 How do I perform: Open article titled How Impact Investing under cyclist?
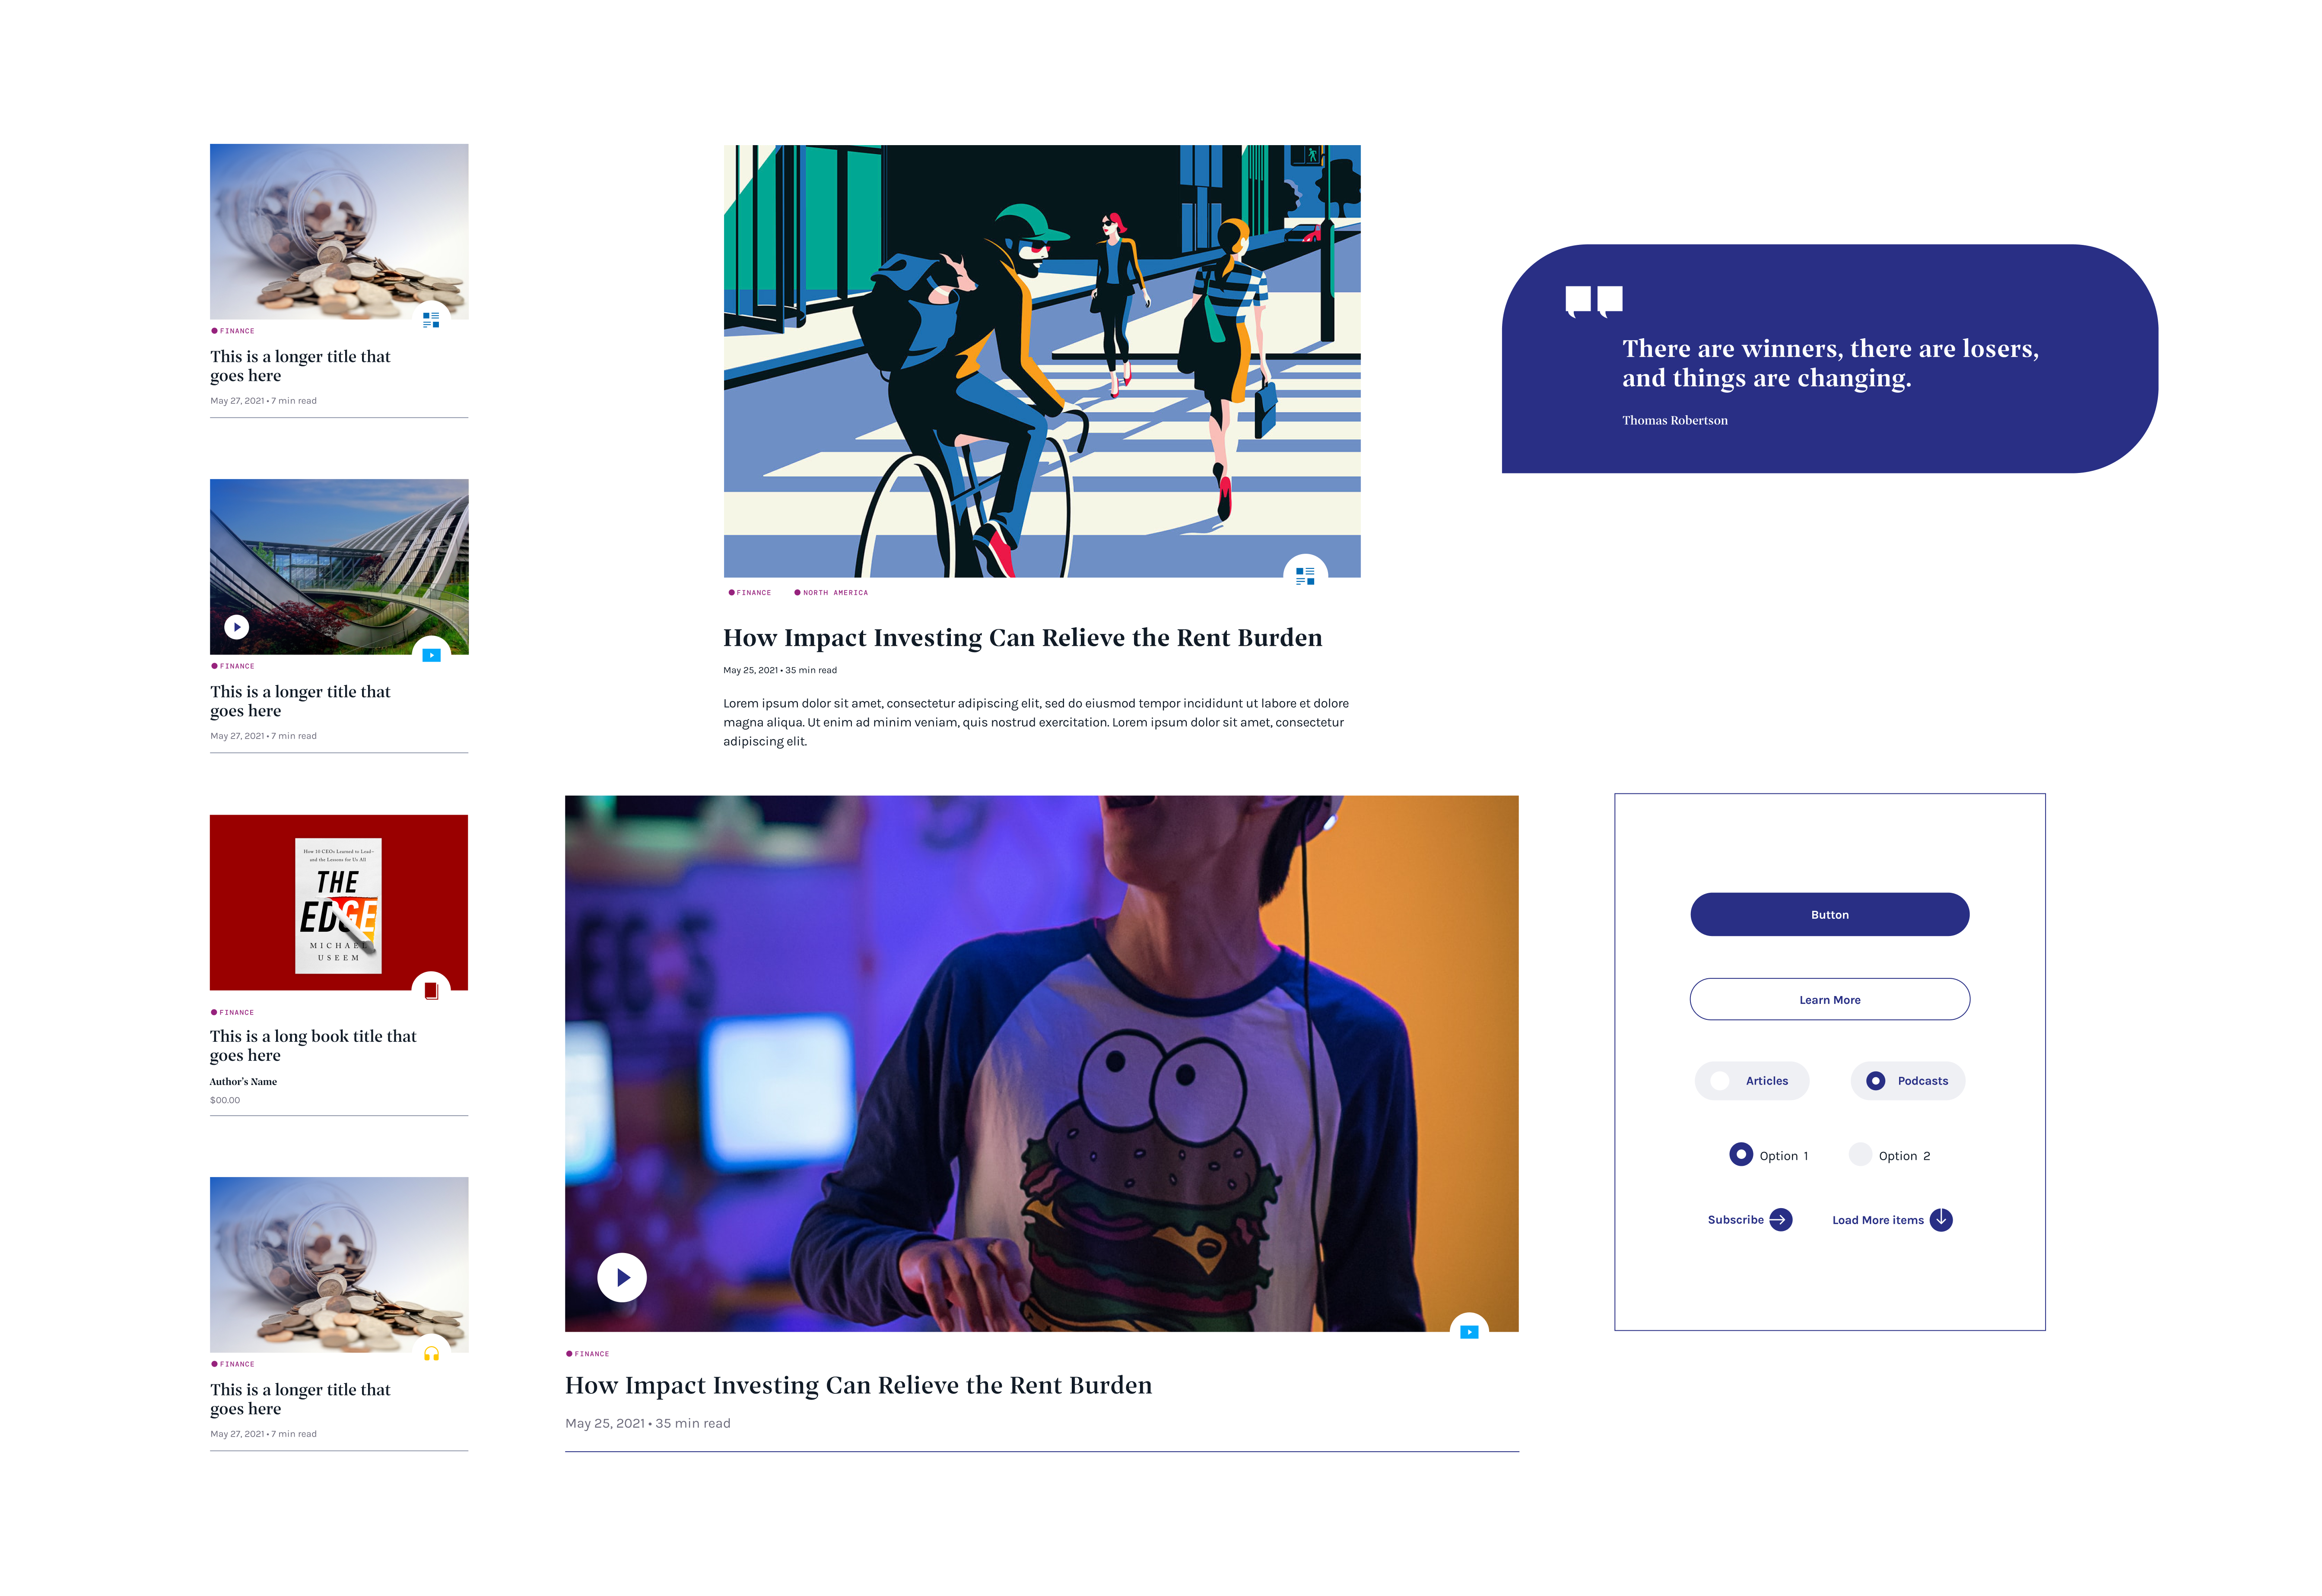coord(1022,638)
